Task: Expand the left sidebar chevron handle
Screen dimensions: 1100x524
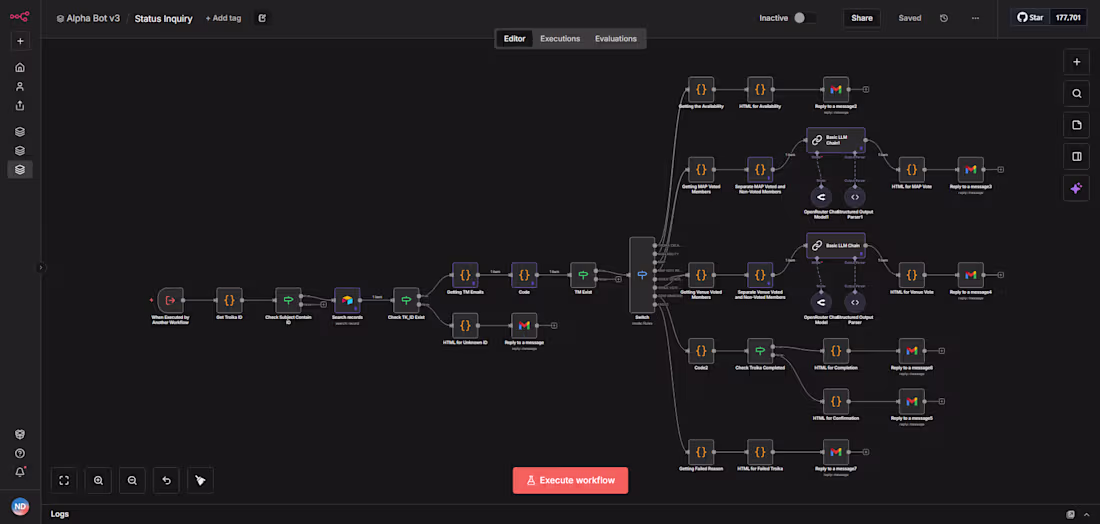Action: click(x=41, y=267)
